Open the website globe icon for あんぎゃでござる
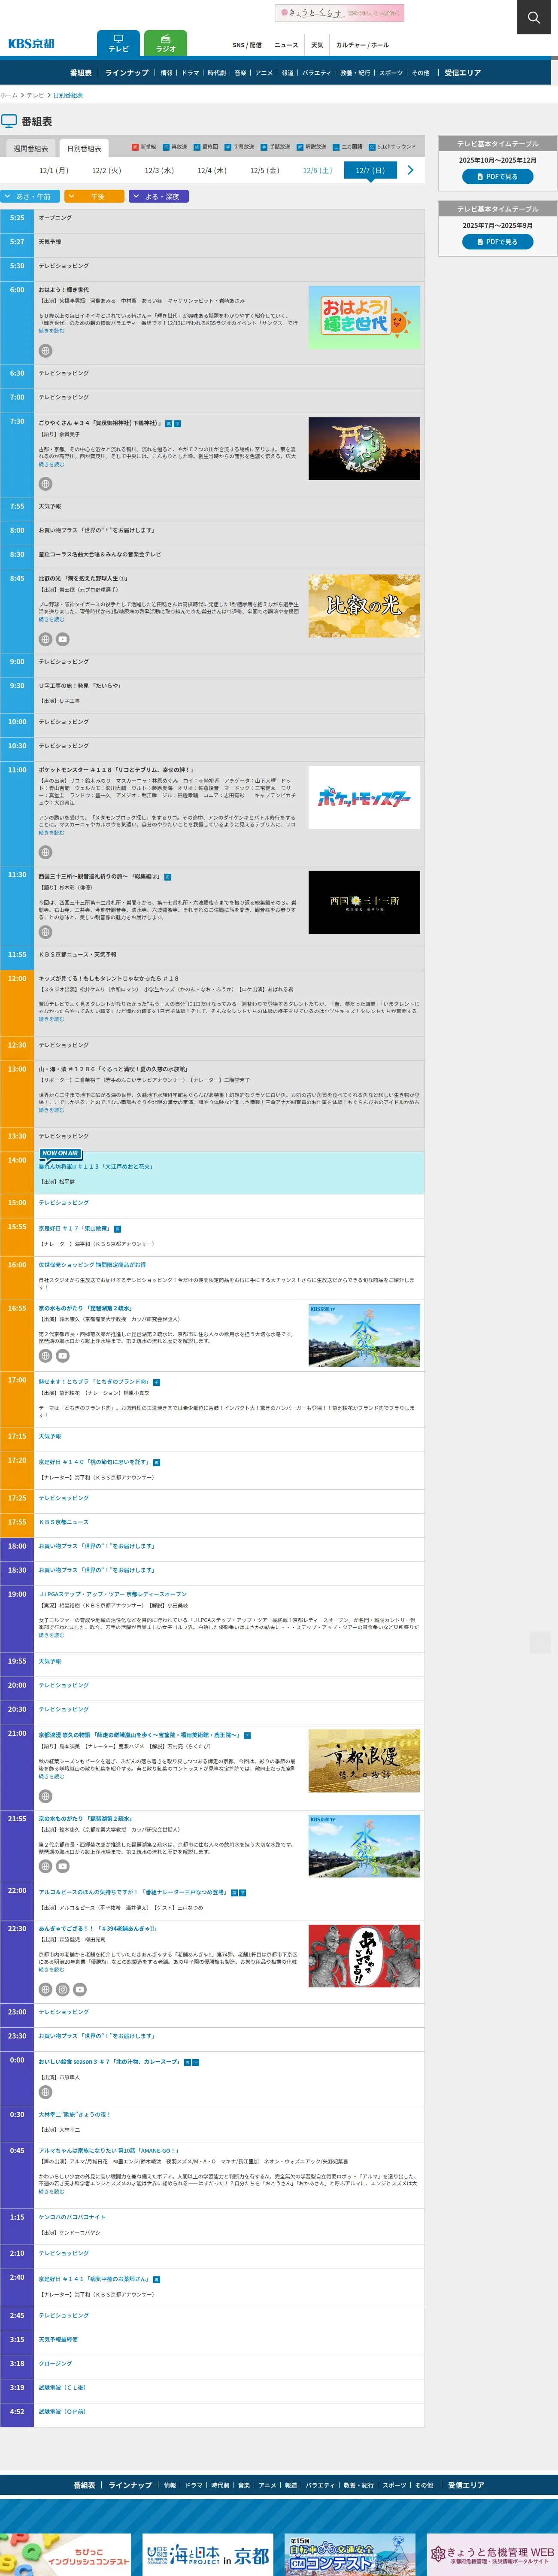 click(x=45, y=1990)
